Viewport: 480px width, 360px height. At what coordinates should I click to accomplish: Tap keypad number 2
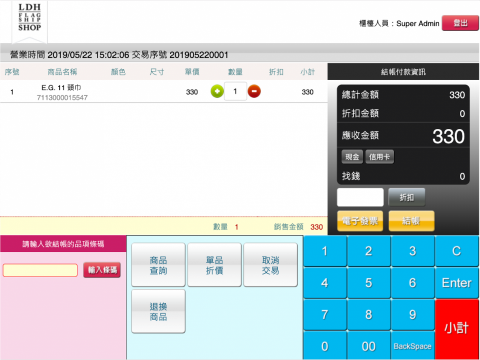369,251
